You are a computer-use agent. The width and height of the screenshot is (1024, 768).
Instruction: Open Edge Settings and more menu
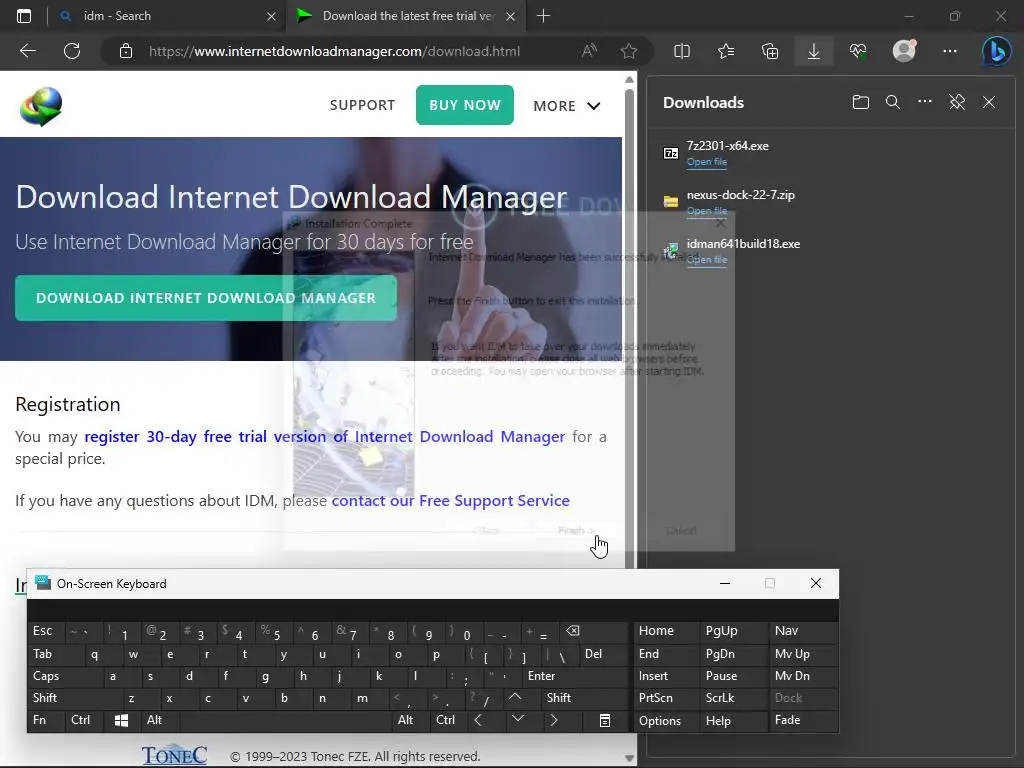(950, 51)
